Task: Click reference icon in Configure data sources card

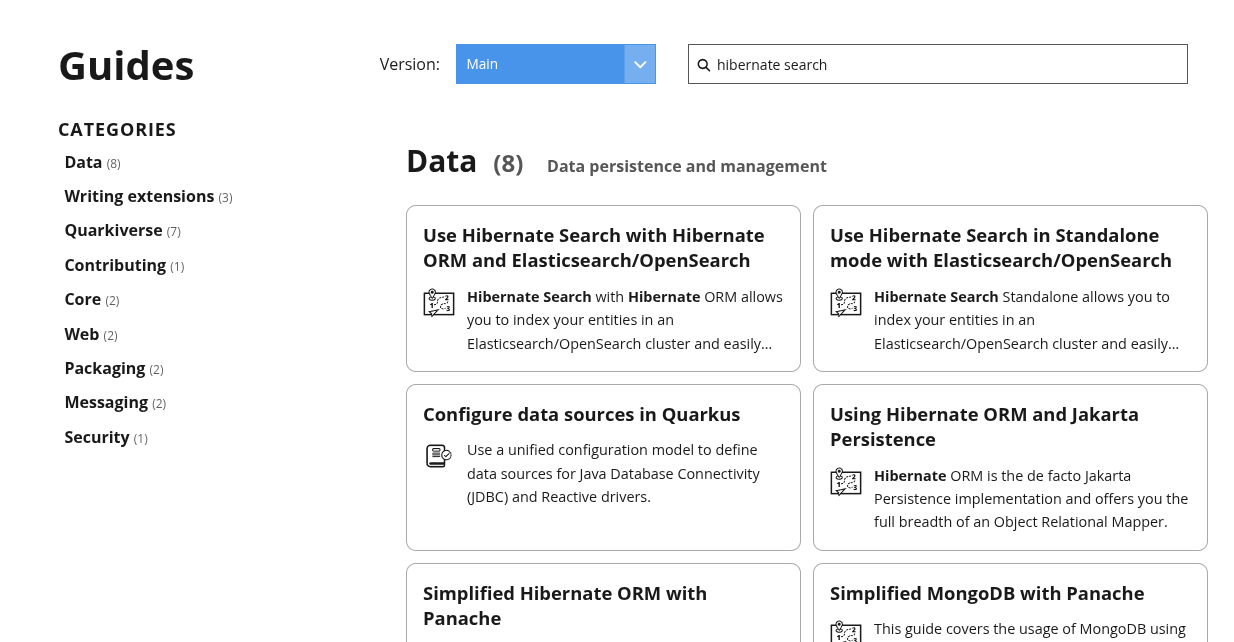Action: [x=439, y=456]
